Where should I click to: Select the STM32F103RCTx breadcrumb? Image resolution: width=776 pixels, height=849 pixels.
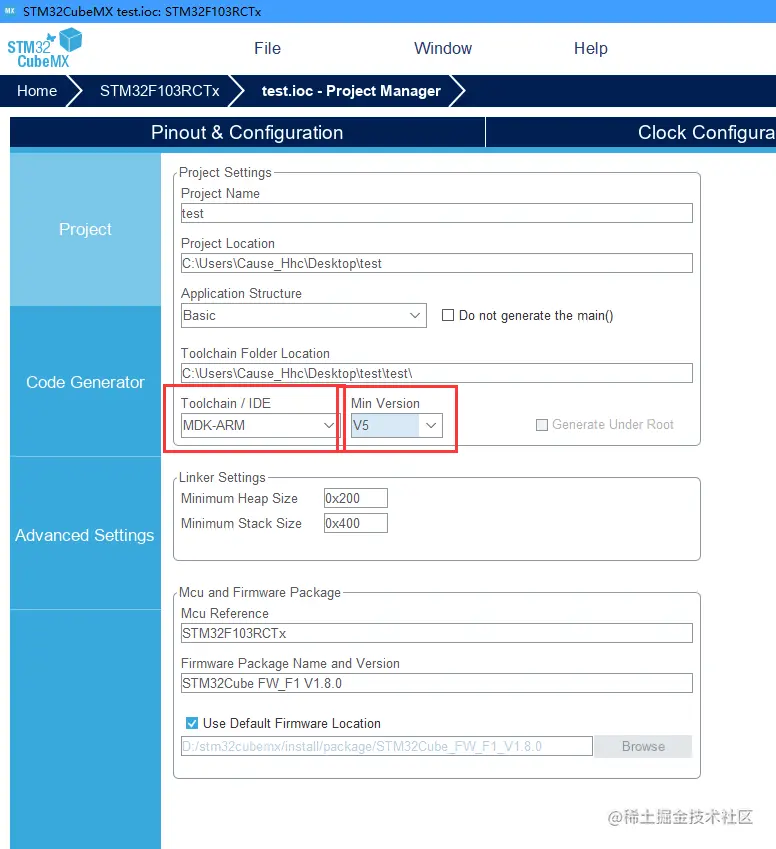click(x=159, y=90)
